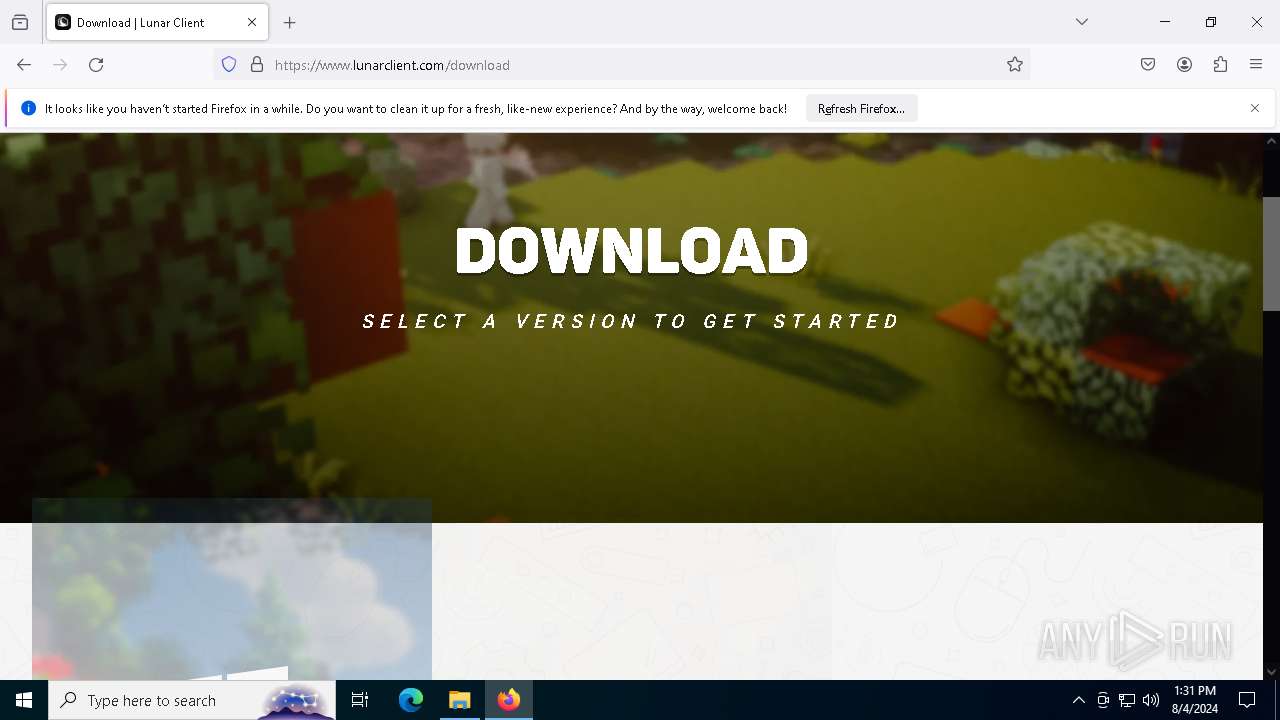Screen dimensions: 1280x720
Task: Open the volume tray icon
Action: coord(1151,700)
